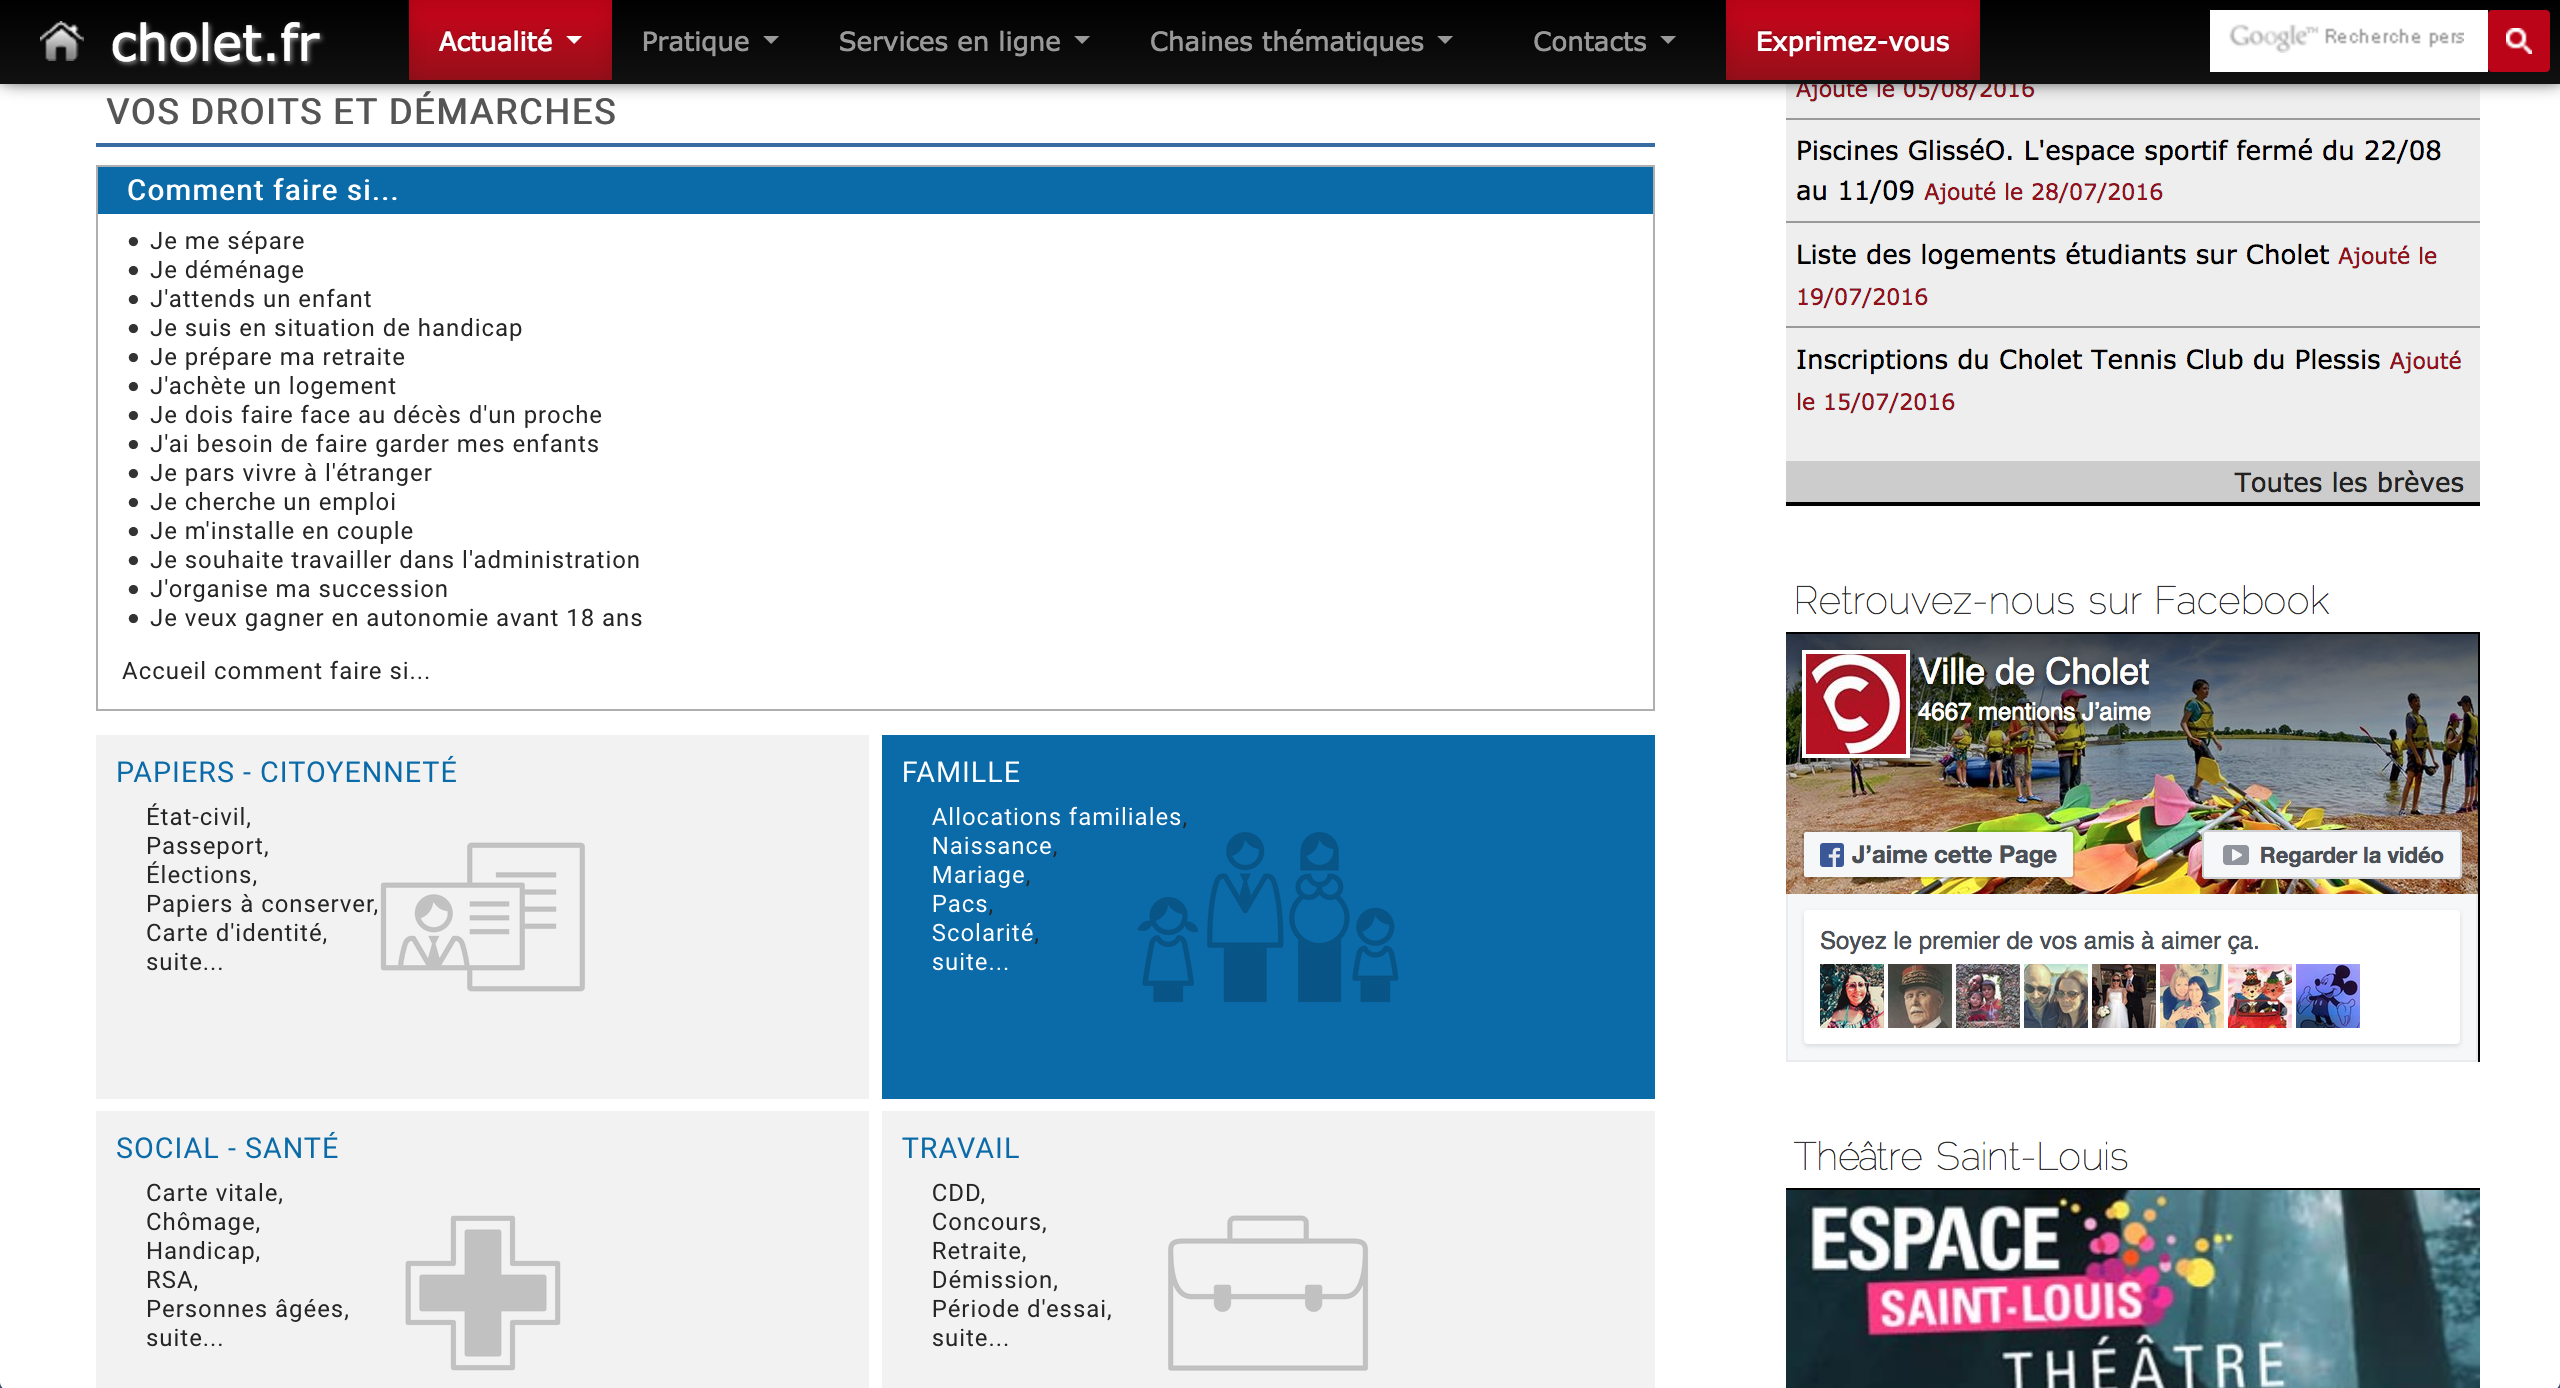Click the family silhouette icon
The image size is (2560, 1388).
[x=1268, y=918]
